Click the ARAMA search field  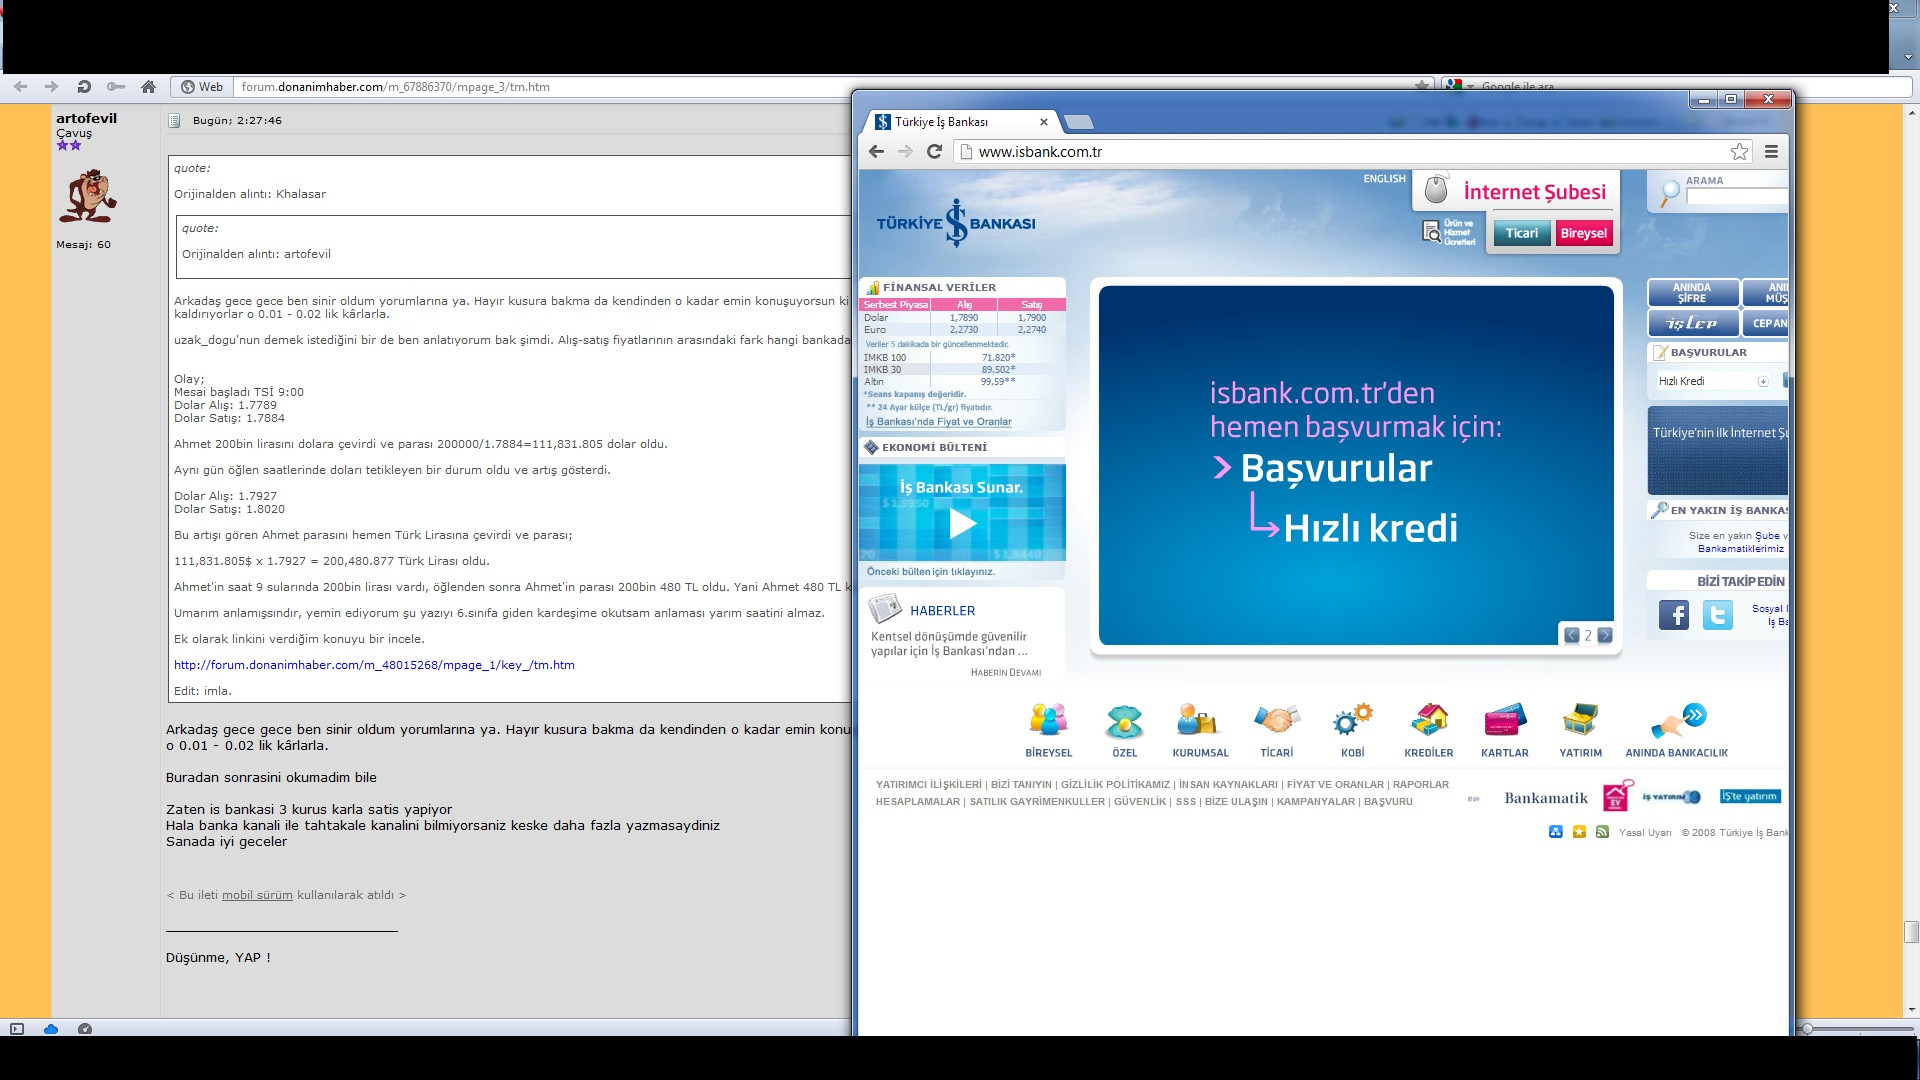(1736, 197)
